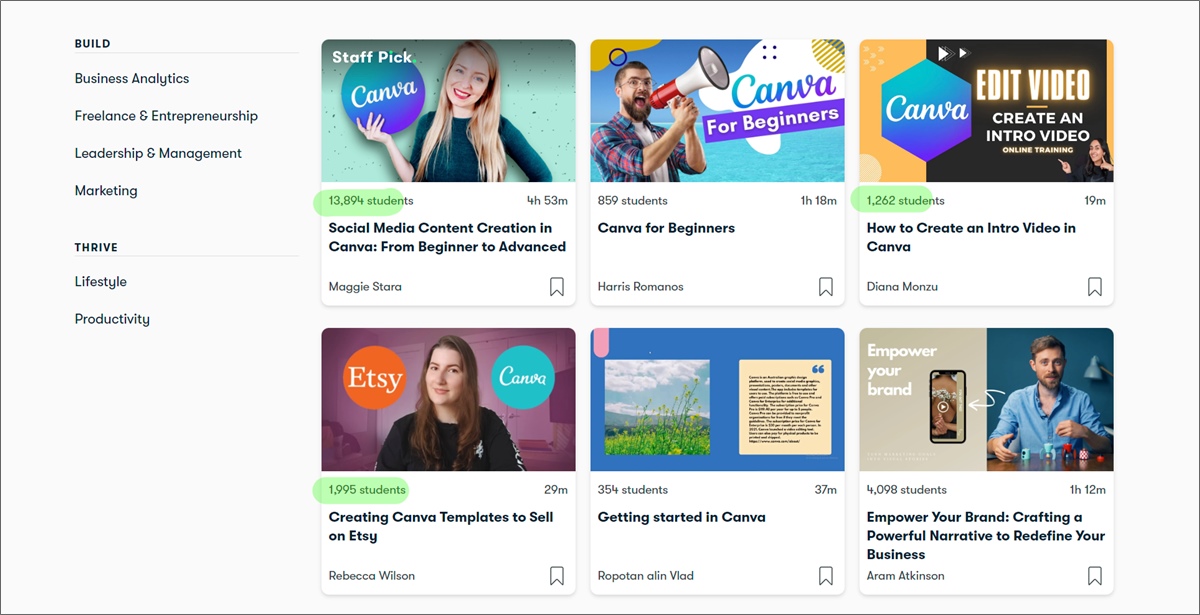
Task: Bookmark "Creating Canva Templates to Sell on Etsy"
Action: 556,575
